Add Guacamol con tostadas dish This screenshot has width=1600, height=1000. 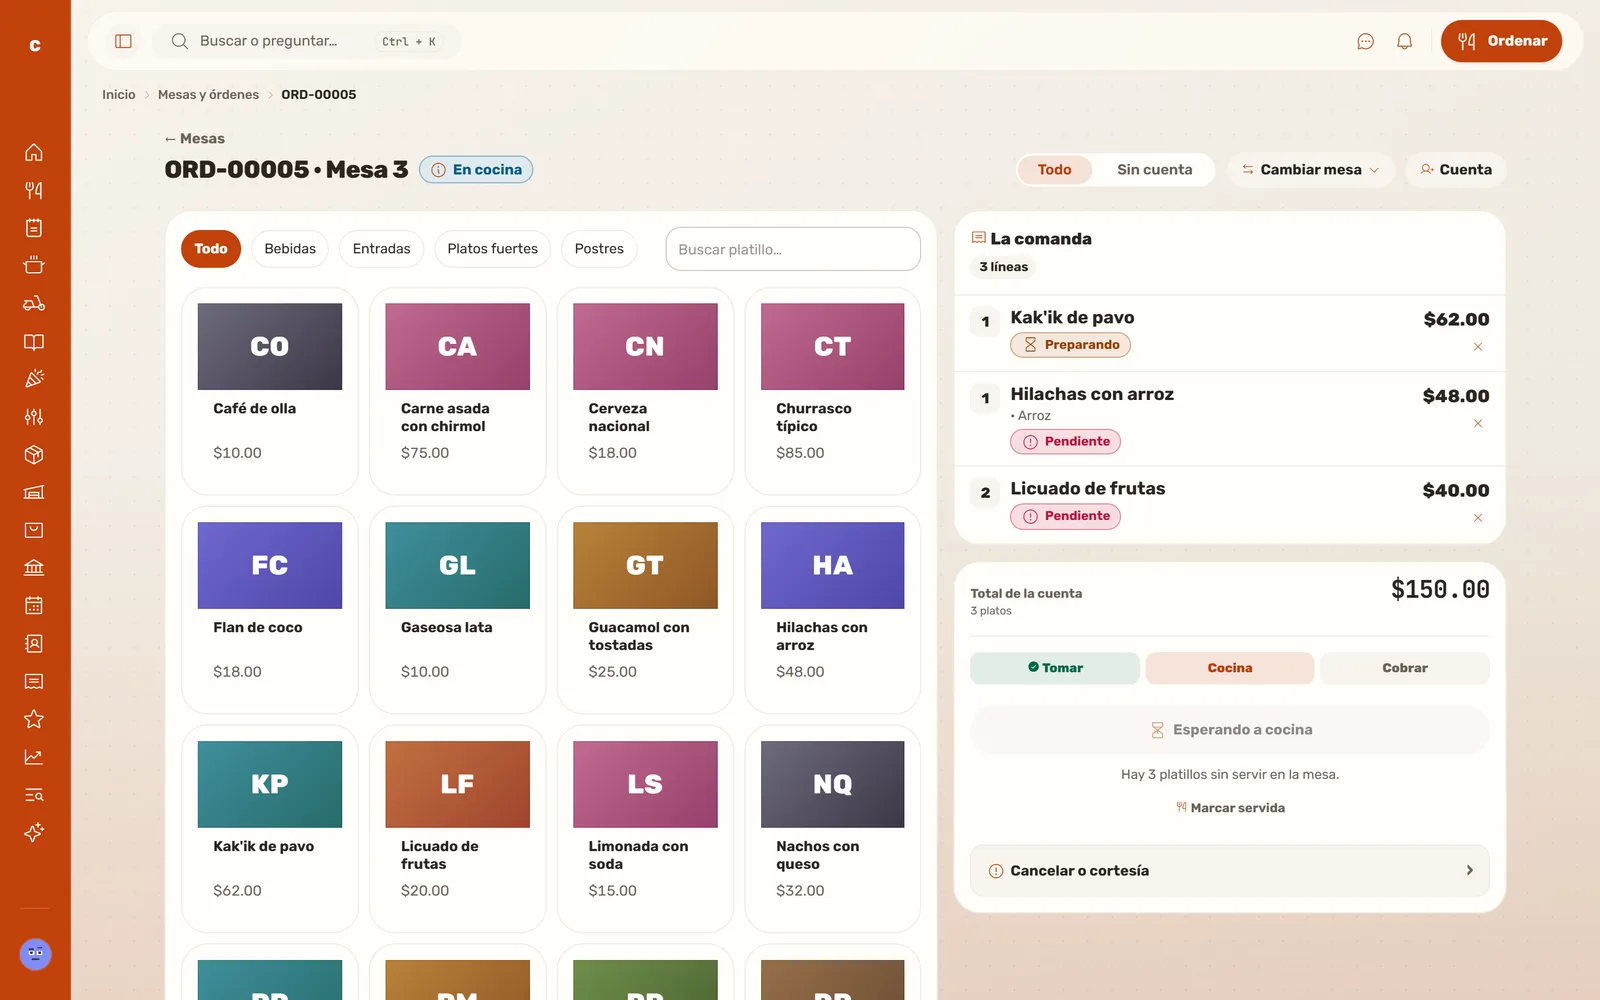(645, 610)
